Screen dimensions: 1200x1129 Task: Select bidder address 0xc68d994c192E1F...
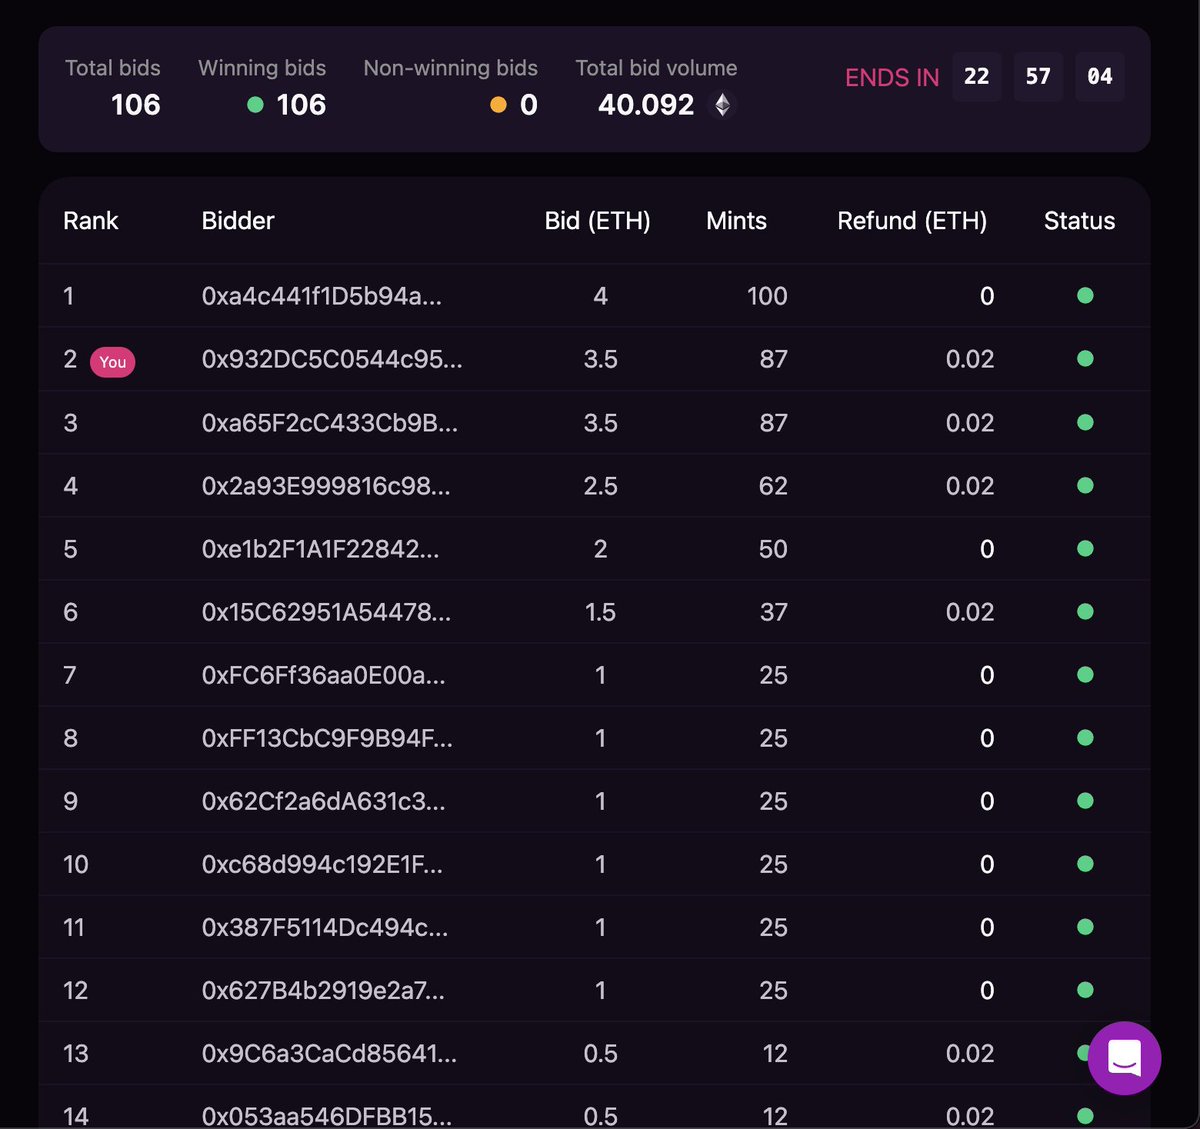point(322,864)
